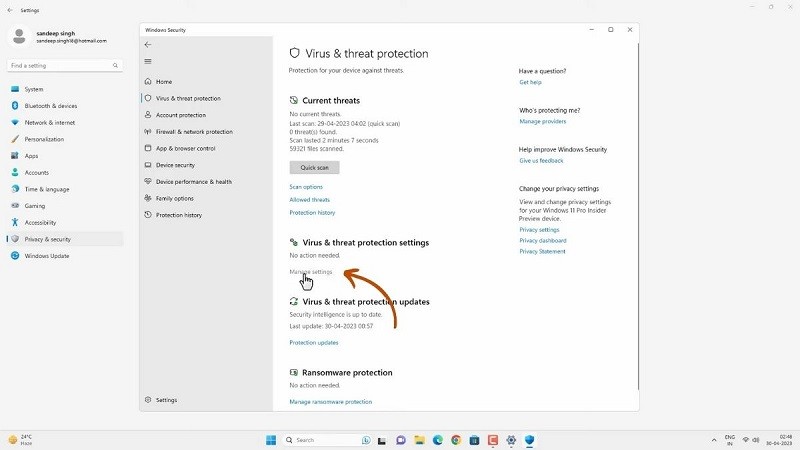800x450 pixels.
Task: Click the Quick scan button
Action: point(314,167)
